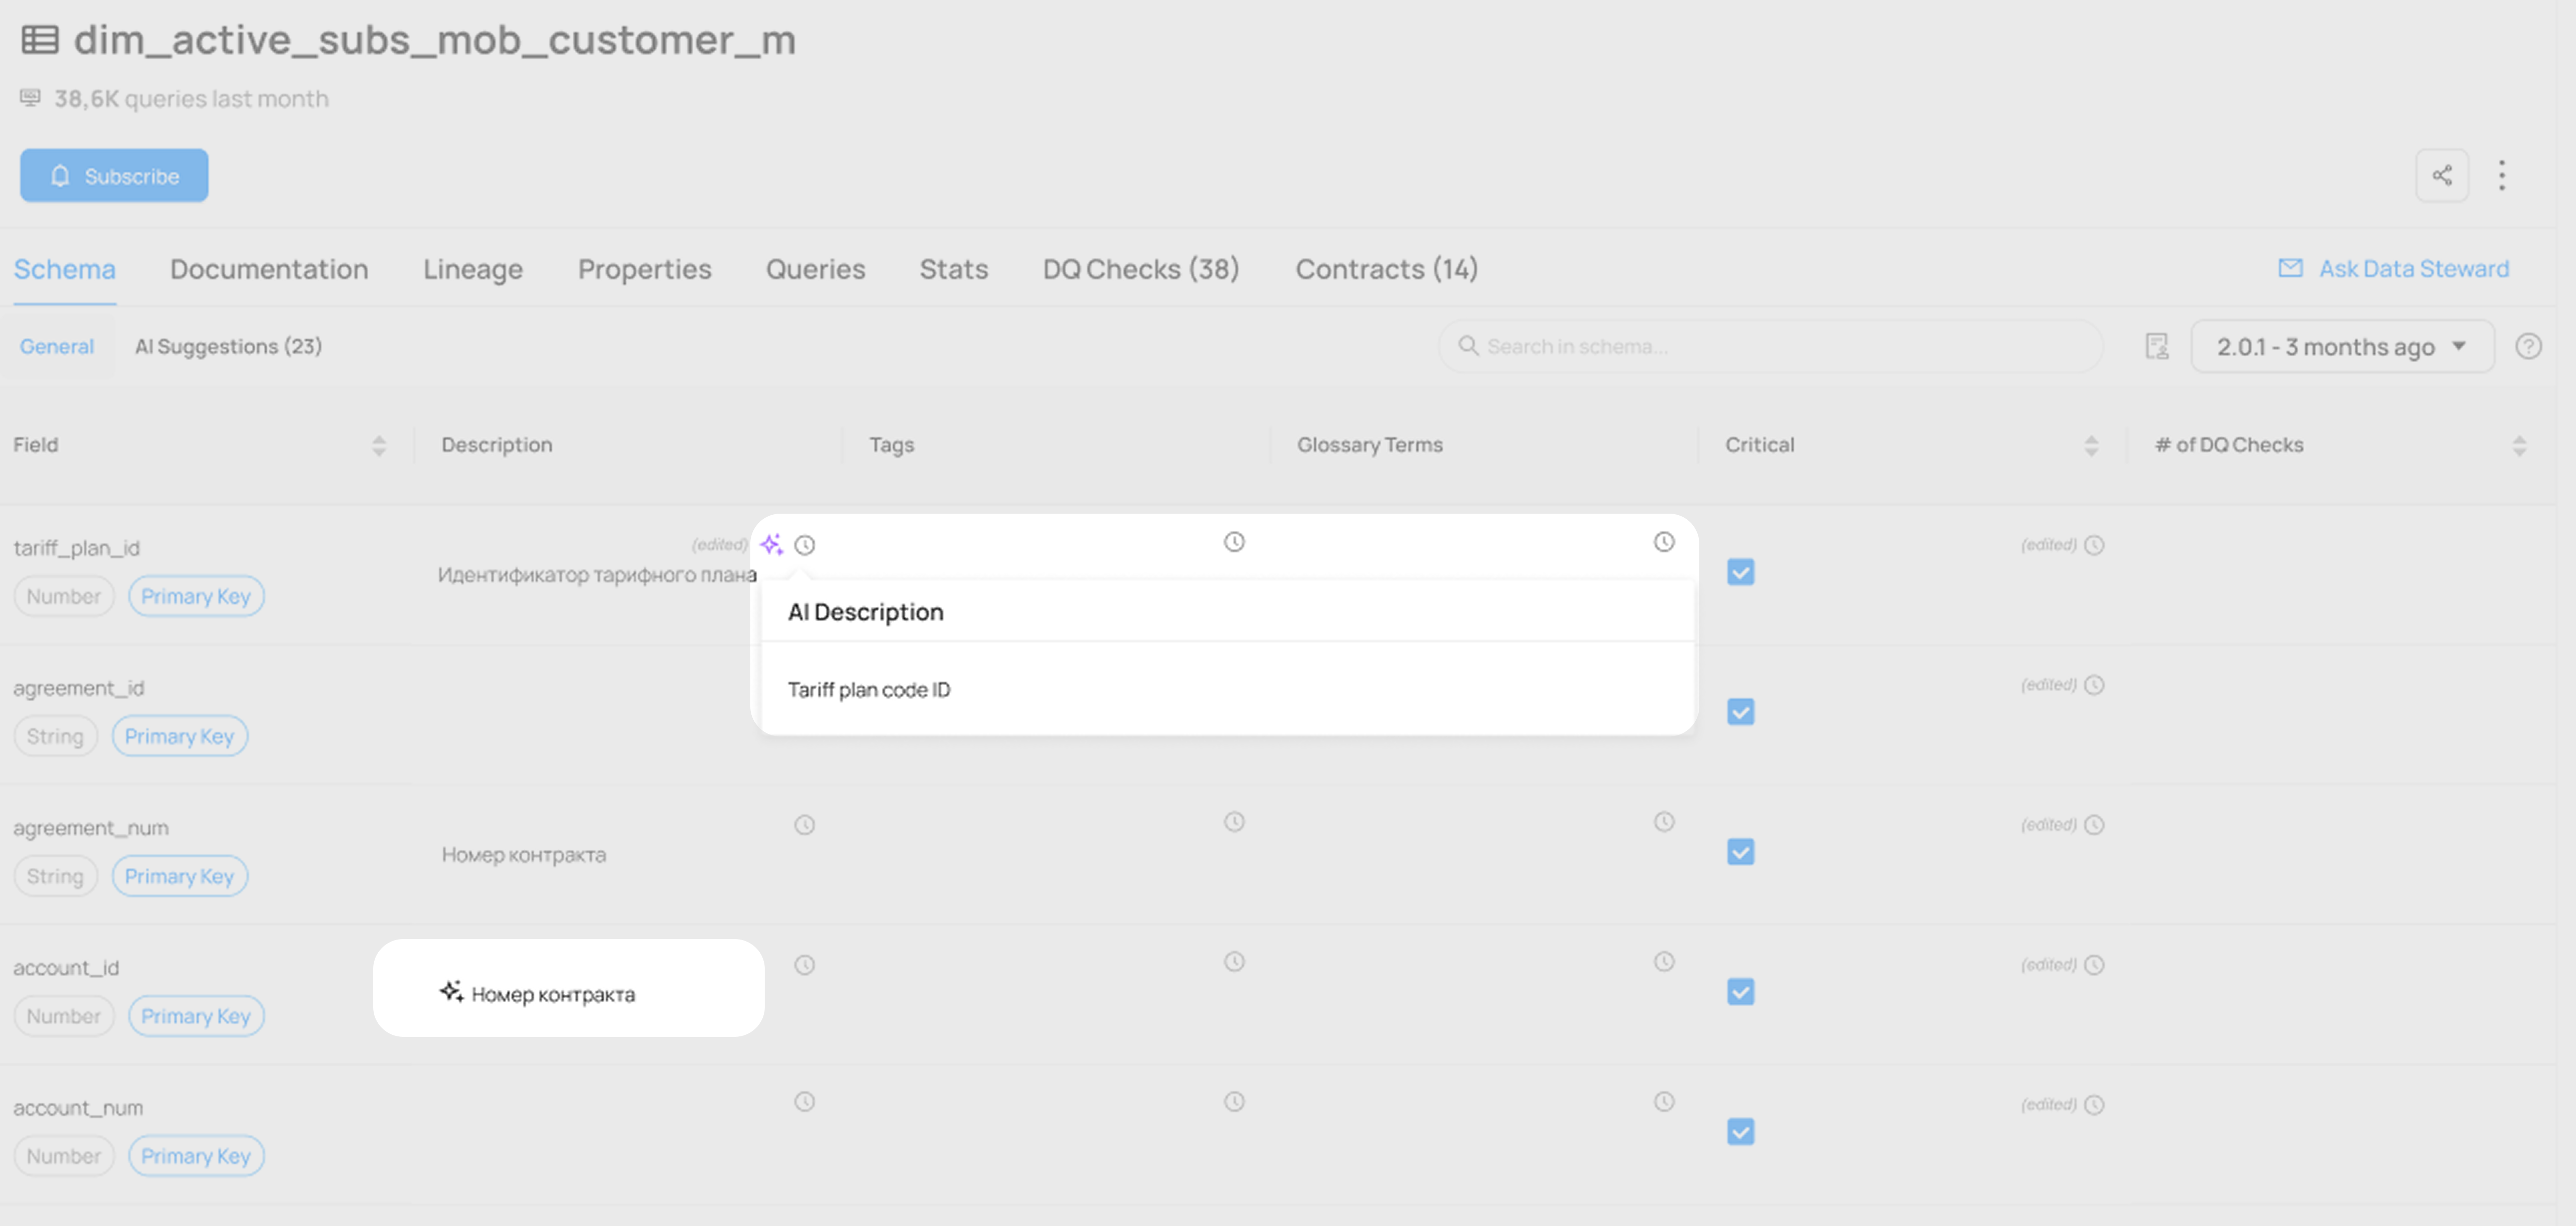Open the DQ Checks (38) tab

coord(1140,269)
